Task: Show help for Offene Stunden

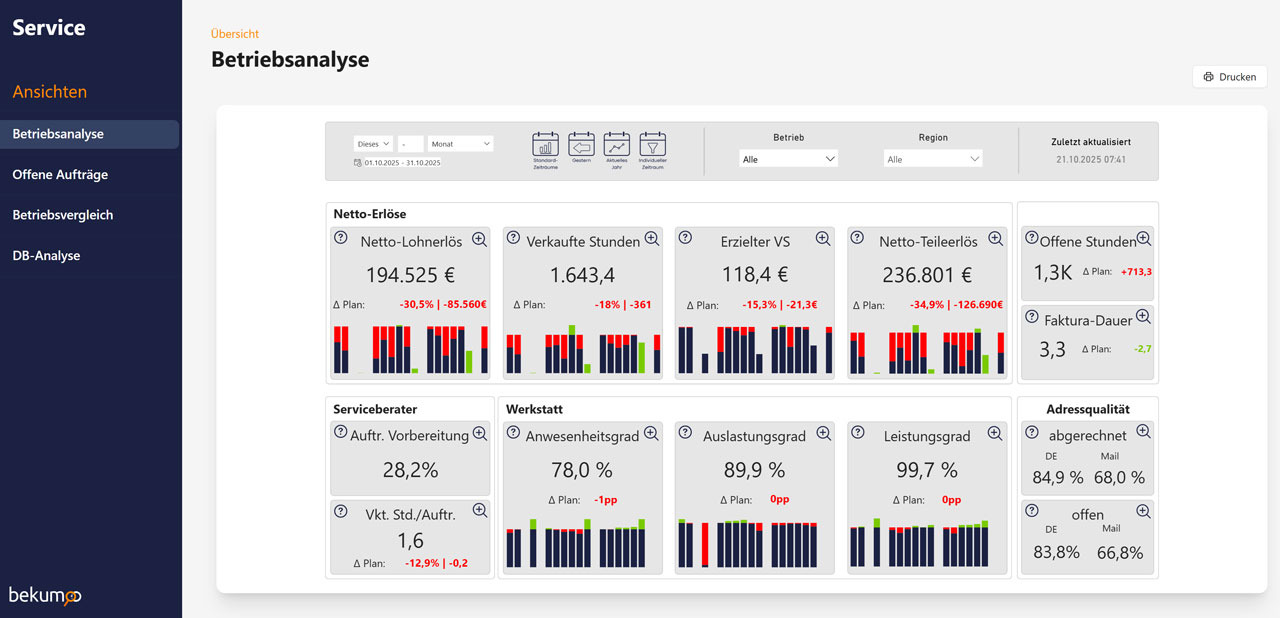Action: pyautogui.click(x=1032, y=239)
